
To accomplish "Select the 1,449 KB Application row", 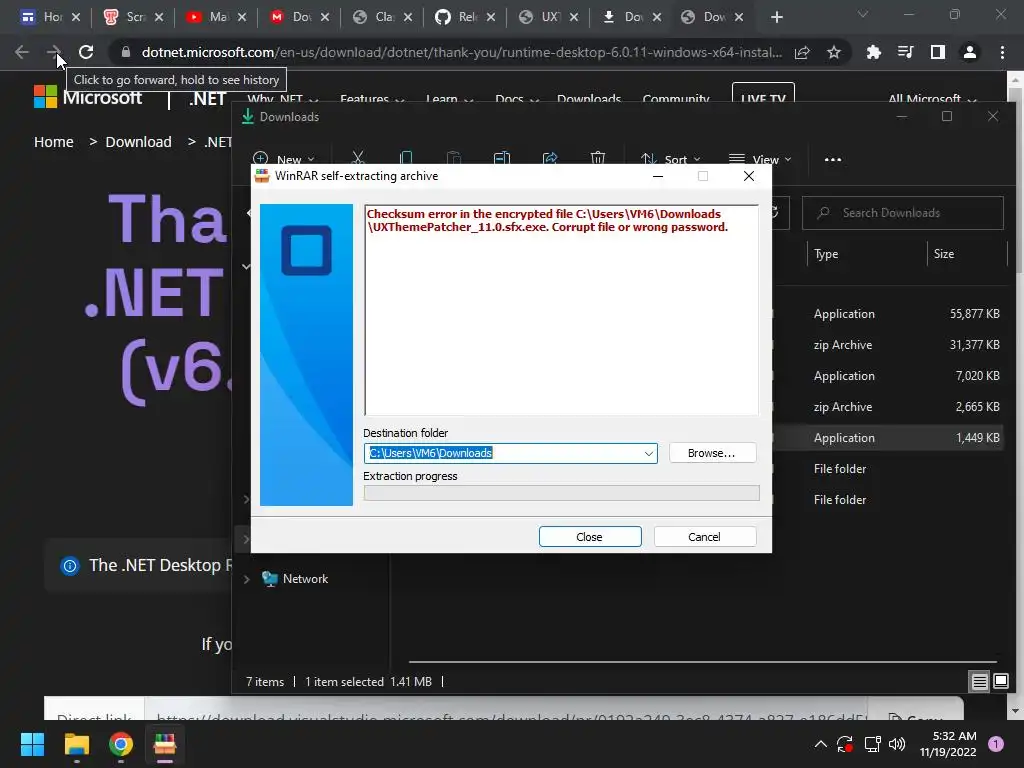I will coord(888,438).
